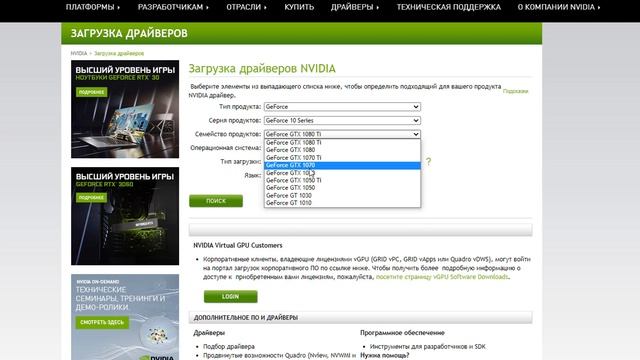Viewport: 640px width, 360px height.
Task: Go to the КУПИТЬ menu item
Action: [299, 7]
